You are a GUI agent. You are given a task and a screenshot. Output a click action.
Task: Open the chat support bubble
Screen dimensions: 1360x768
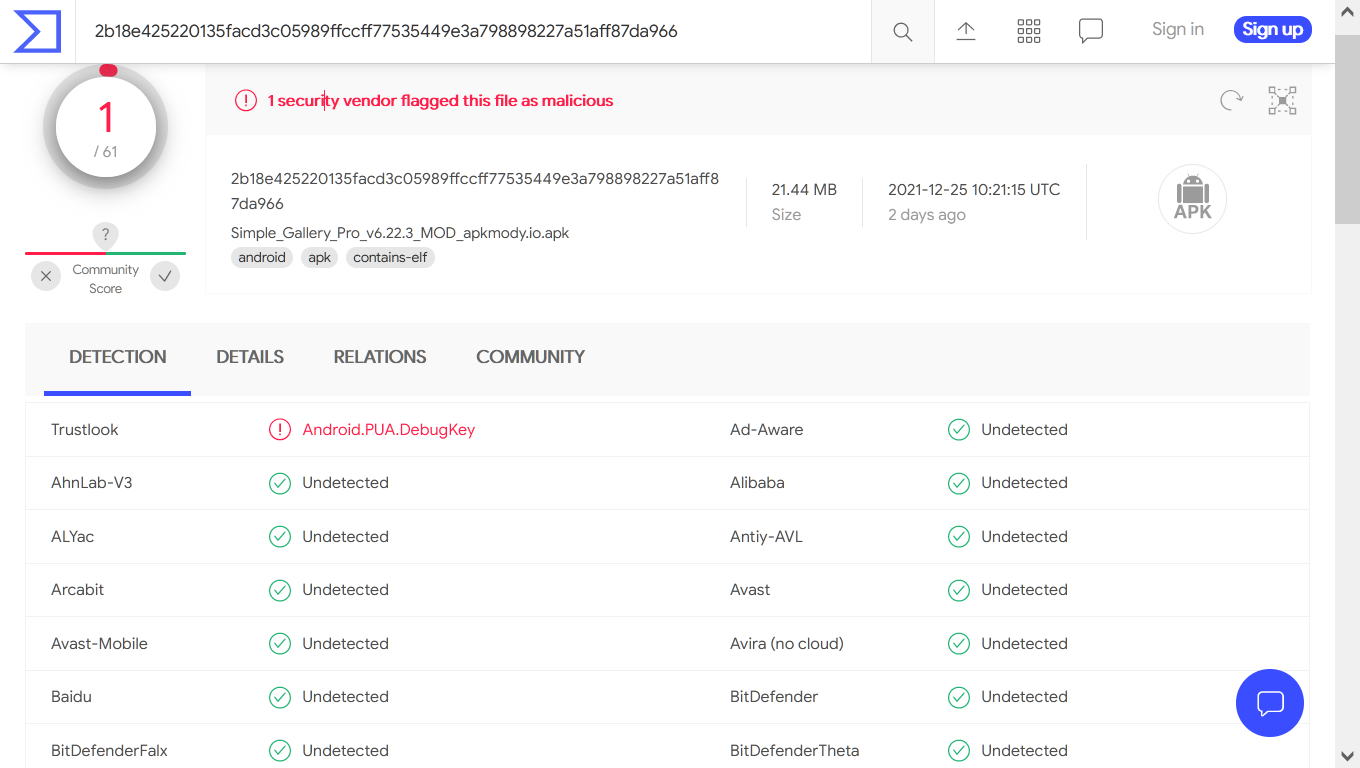[1270, 703]
